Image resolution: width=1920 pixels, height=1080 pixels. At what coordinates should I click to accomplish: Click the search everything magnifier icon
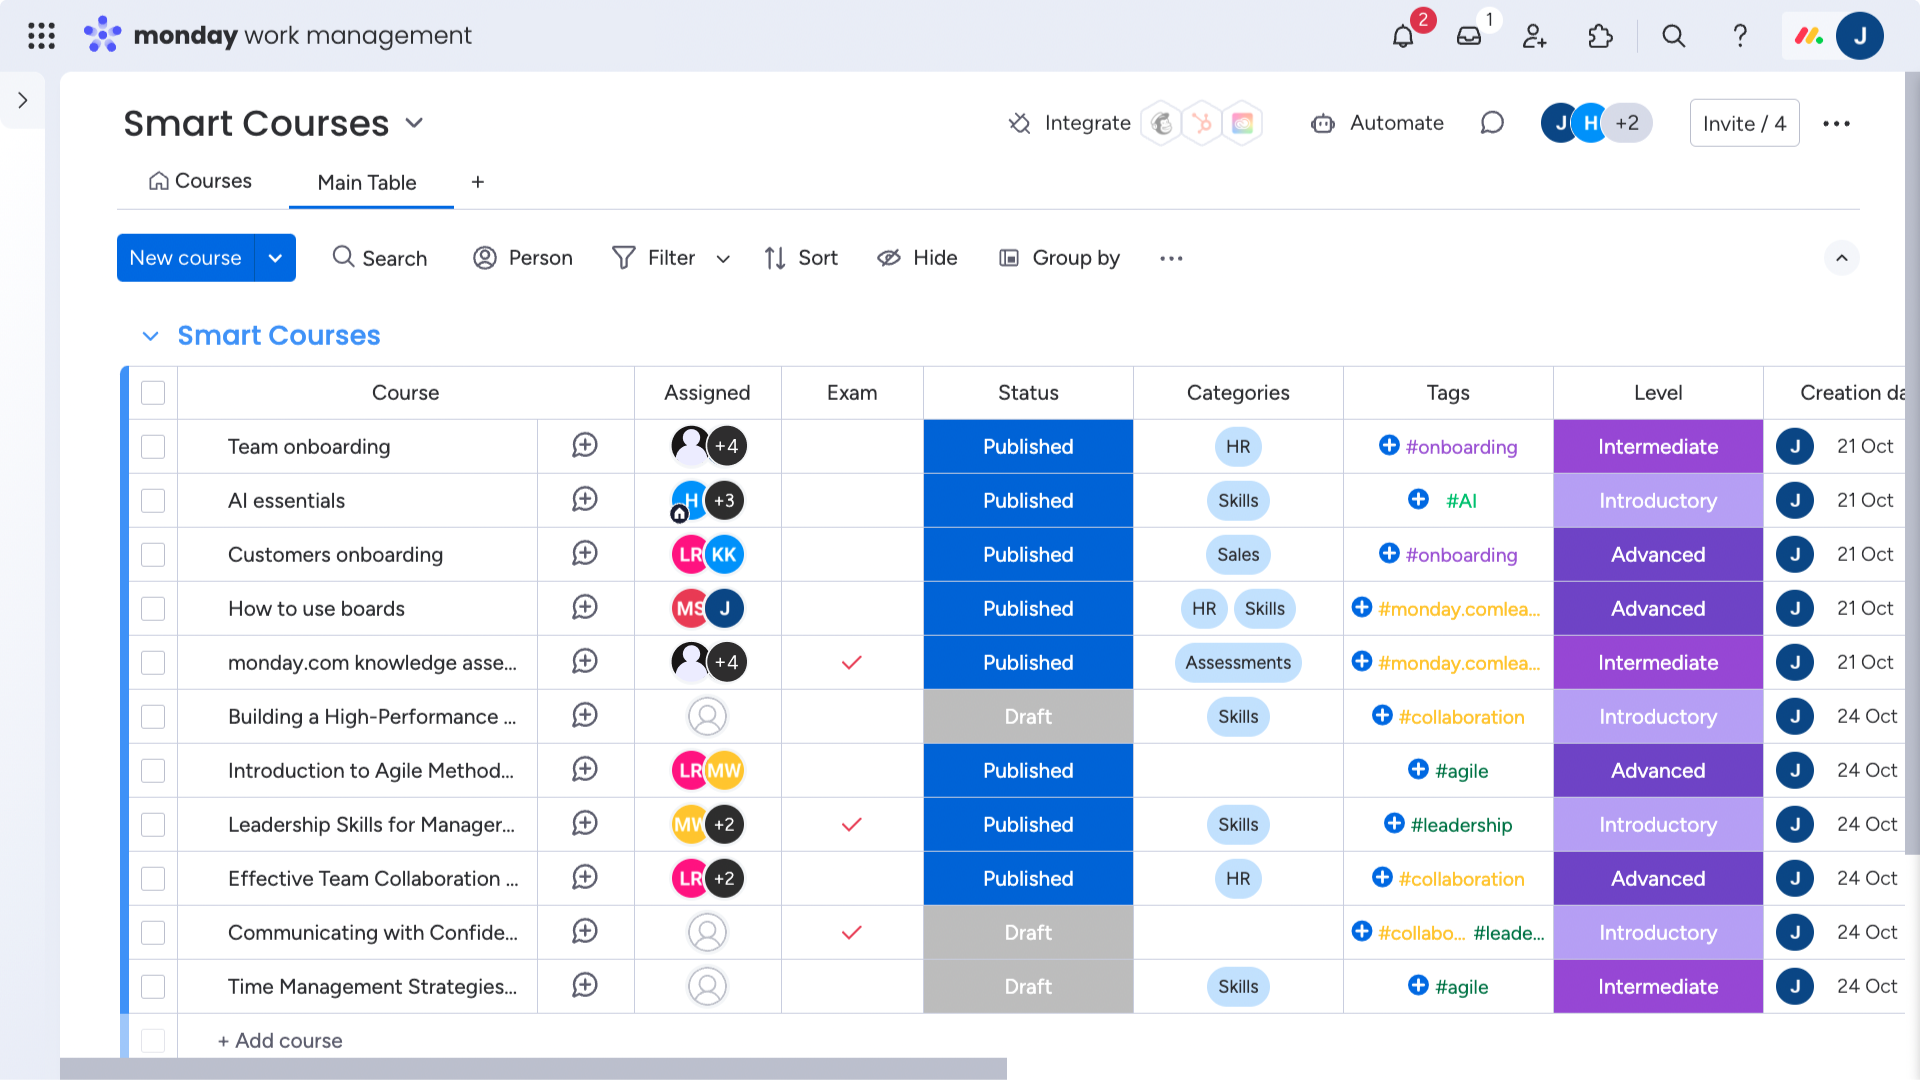click(1673, 37)
